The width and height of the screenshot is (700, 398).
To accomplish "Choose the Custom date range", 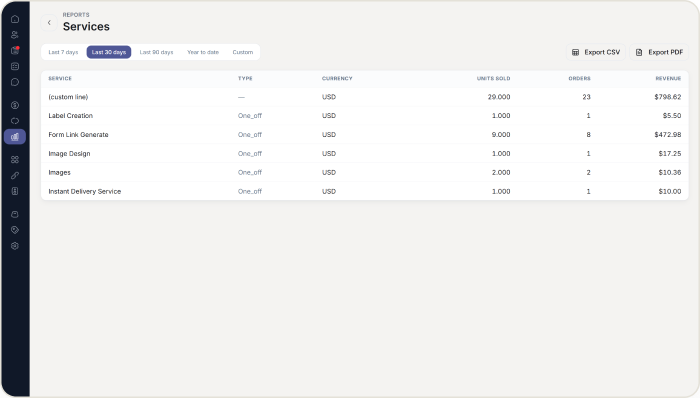I will (243, 52).
